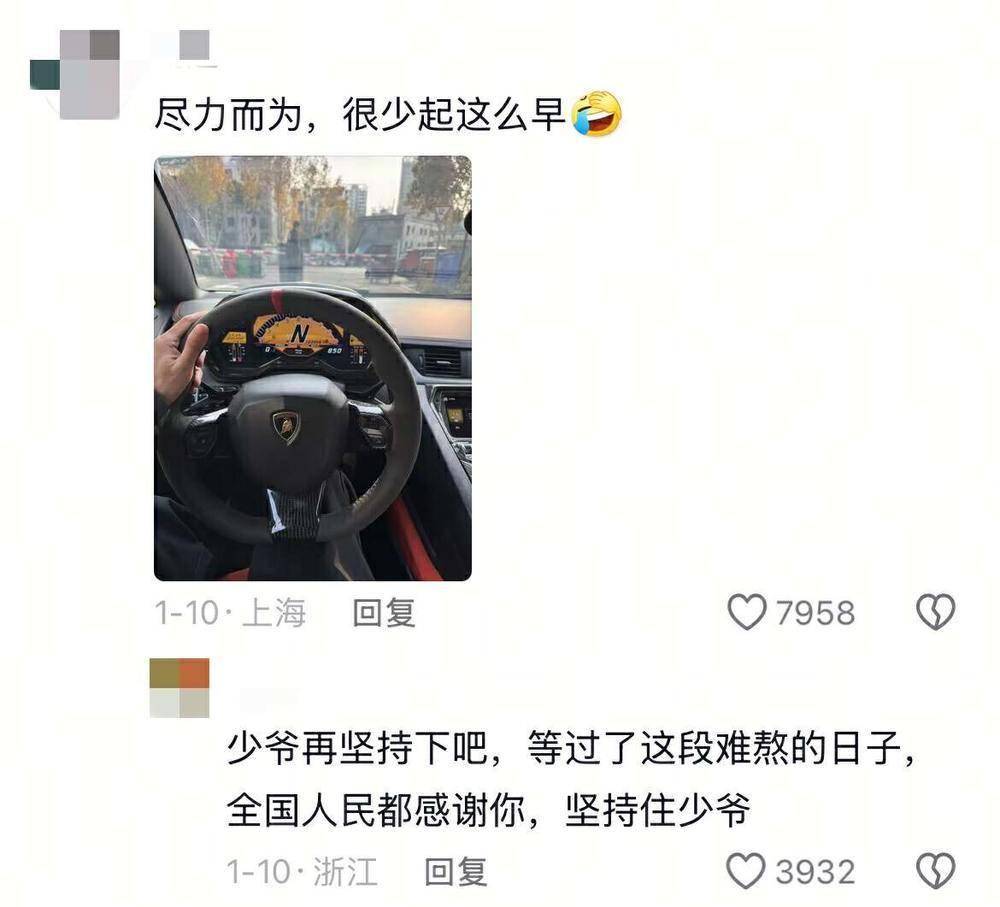
Task: Select the comment text 尽力而为，很少起这么早
Action: click(x=360, y=115)
